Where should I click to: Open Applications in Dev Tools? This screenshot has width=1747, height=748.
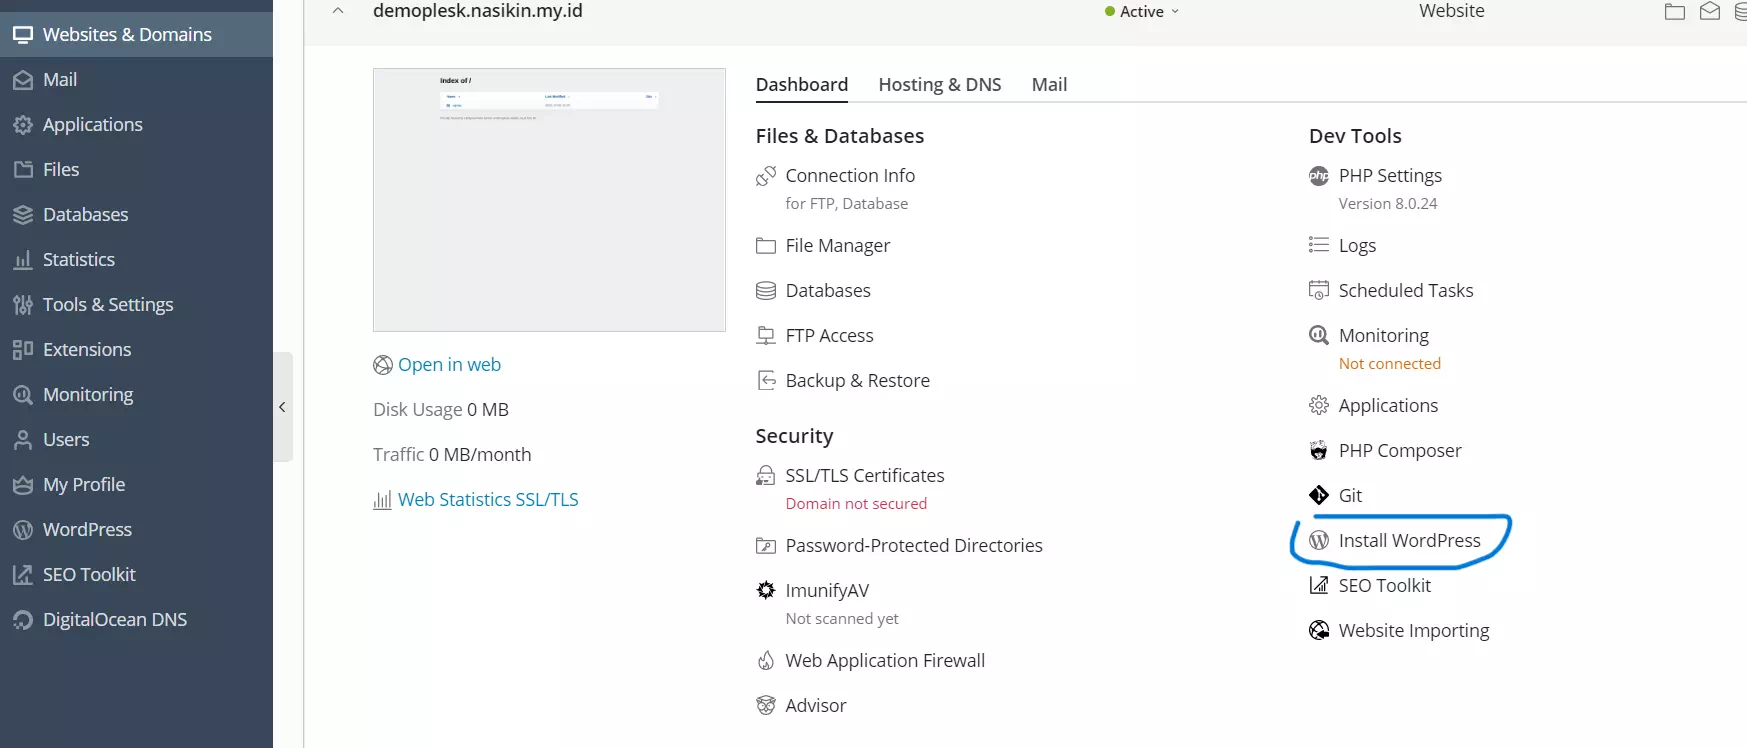click(x=1388, y=406)
